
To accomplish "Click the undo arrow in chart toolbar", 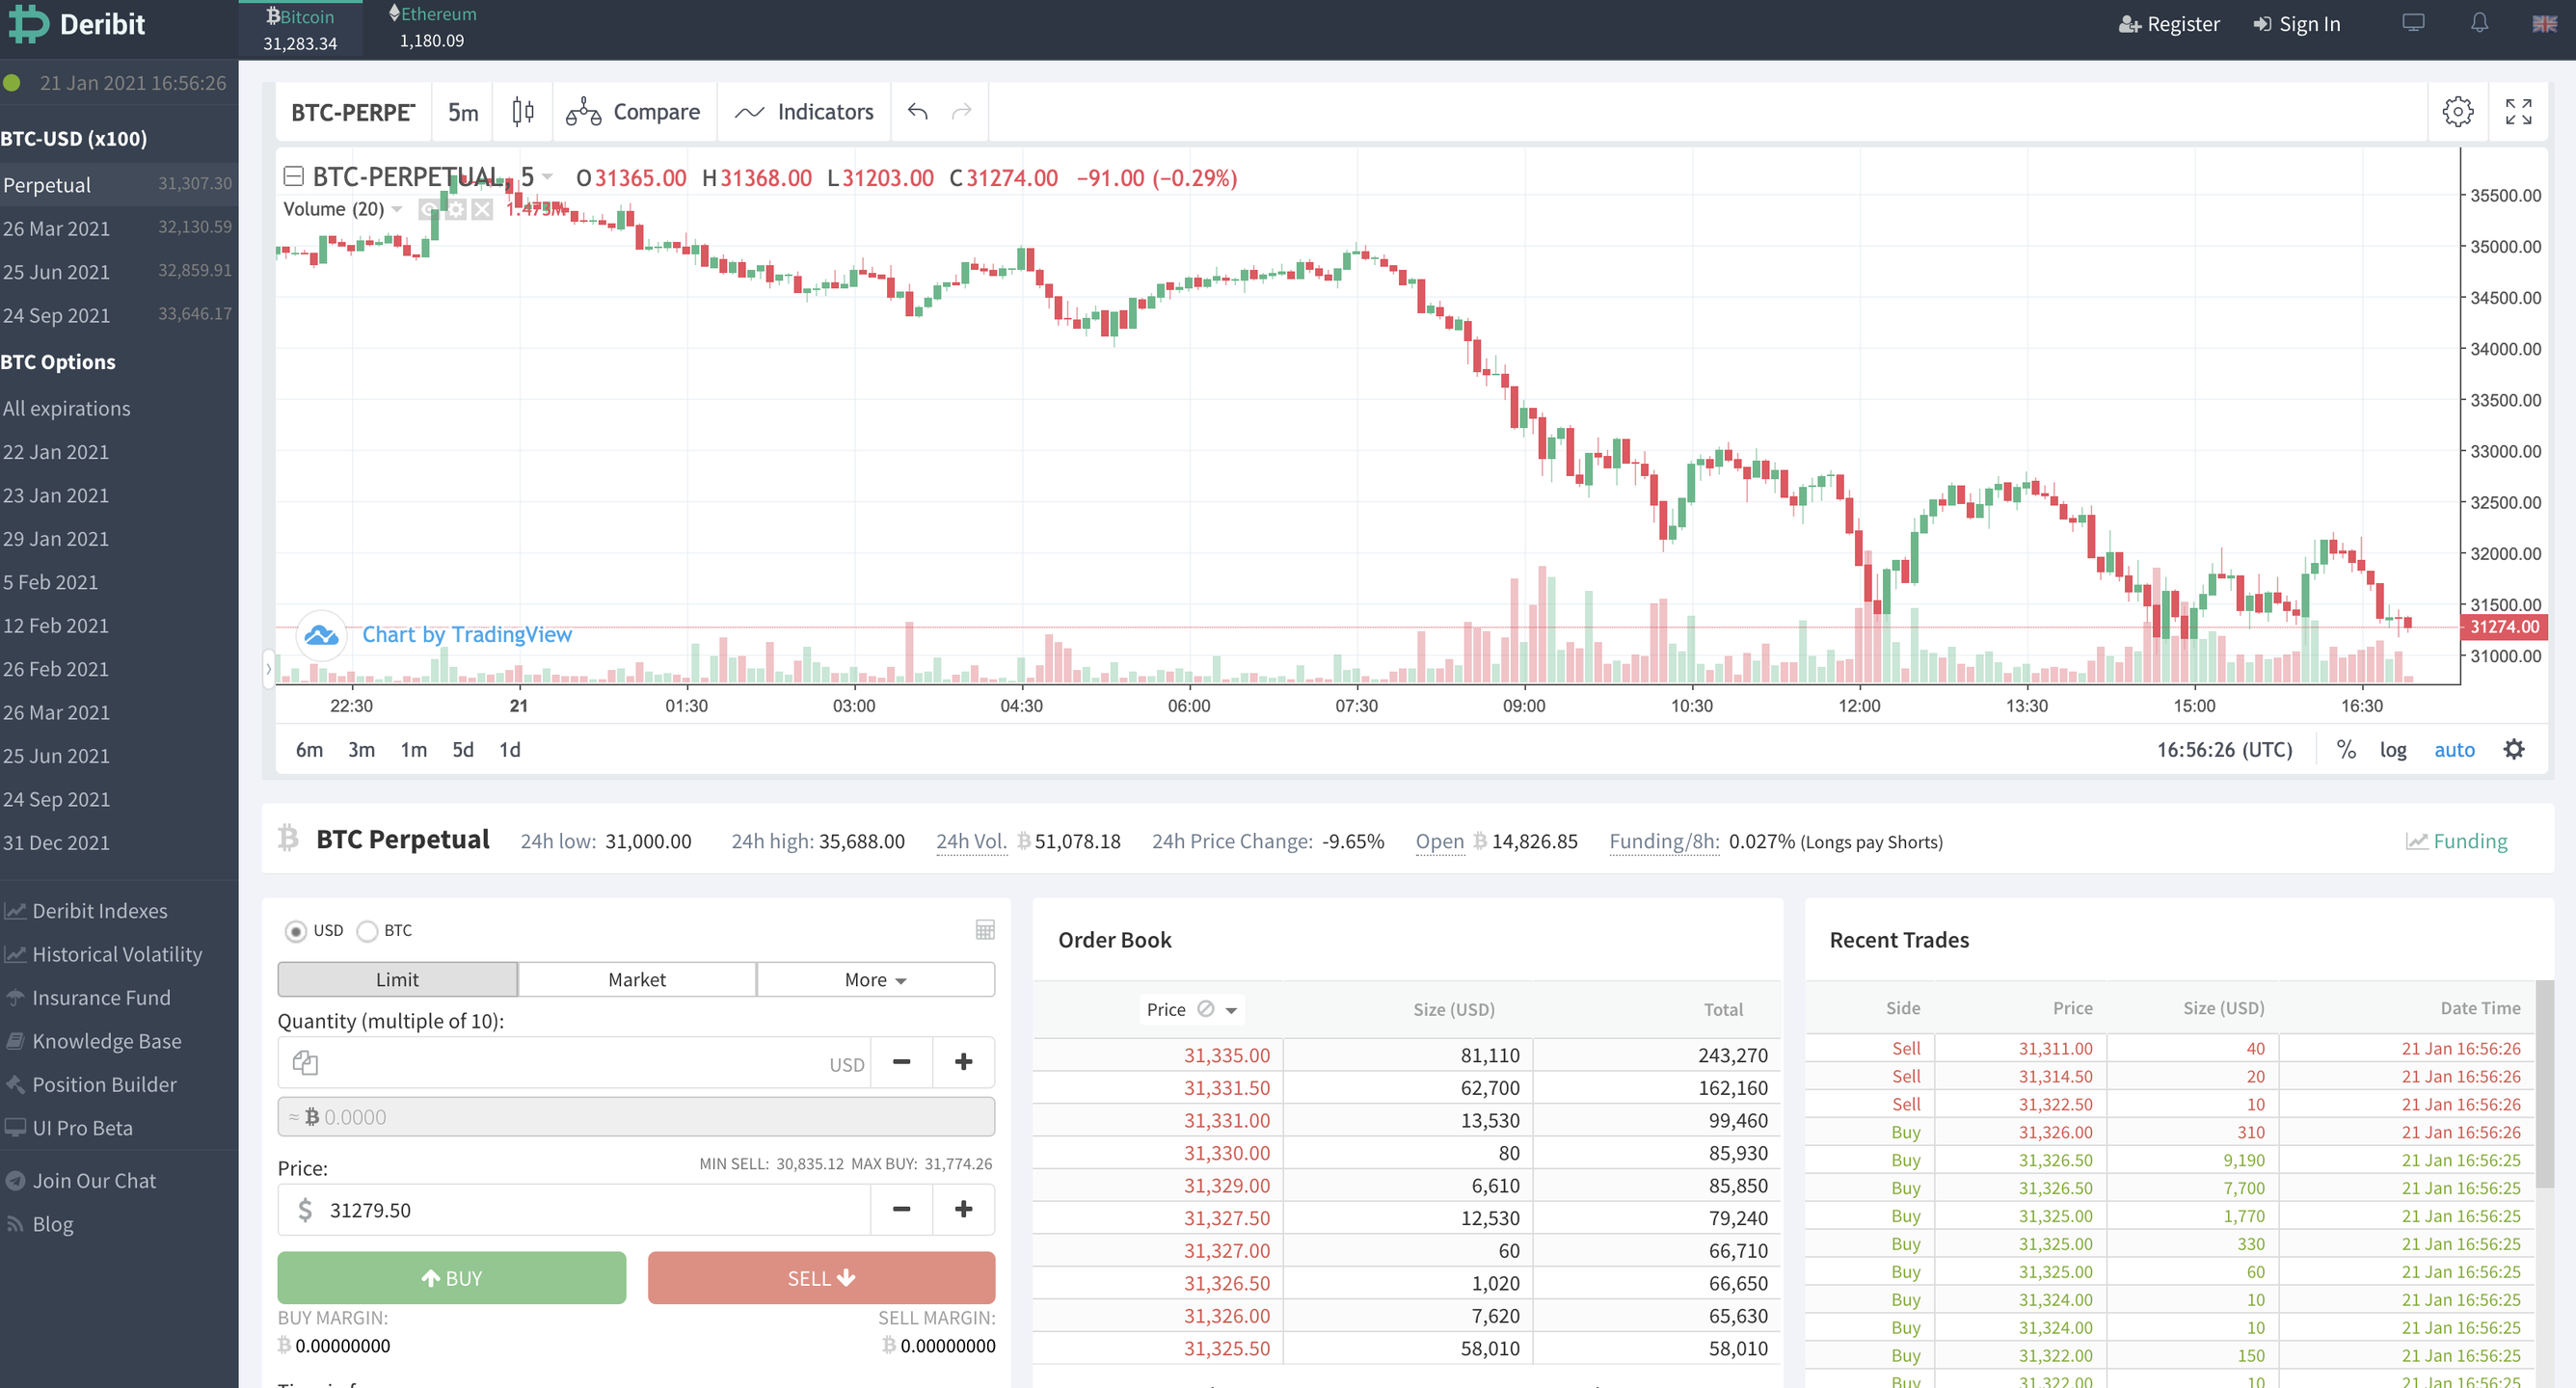I will tap(917, 112).
